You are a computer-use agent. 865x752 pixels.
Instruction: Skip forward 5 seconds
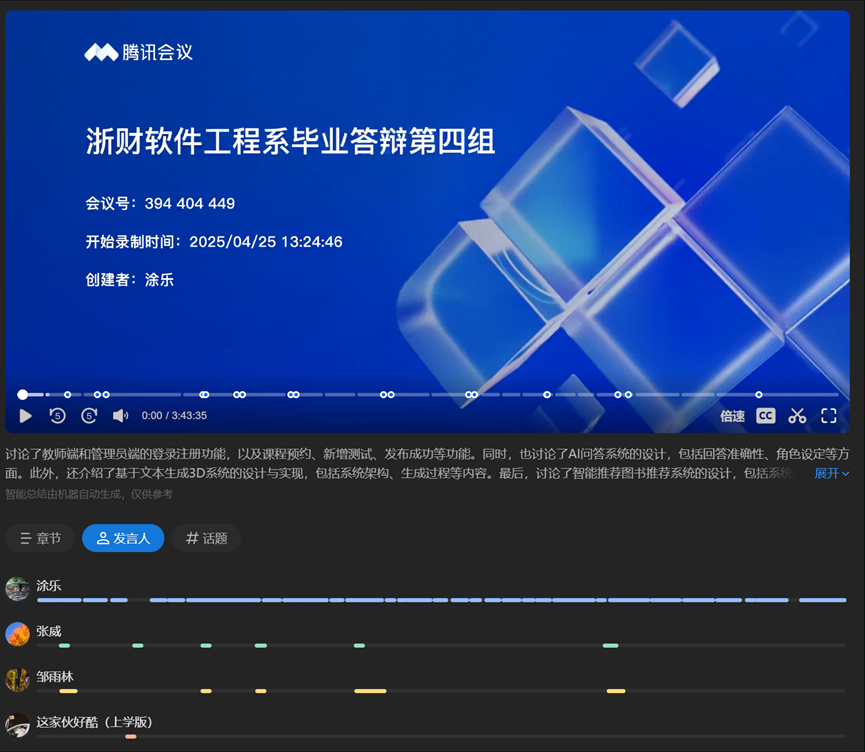(89, 416)
